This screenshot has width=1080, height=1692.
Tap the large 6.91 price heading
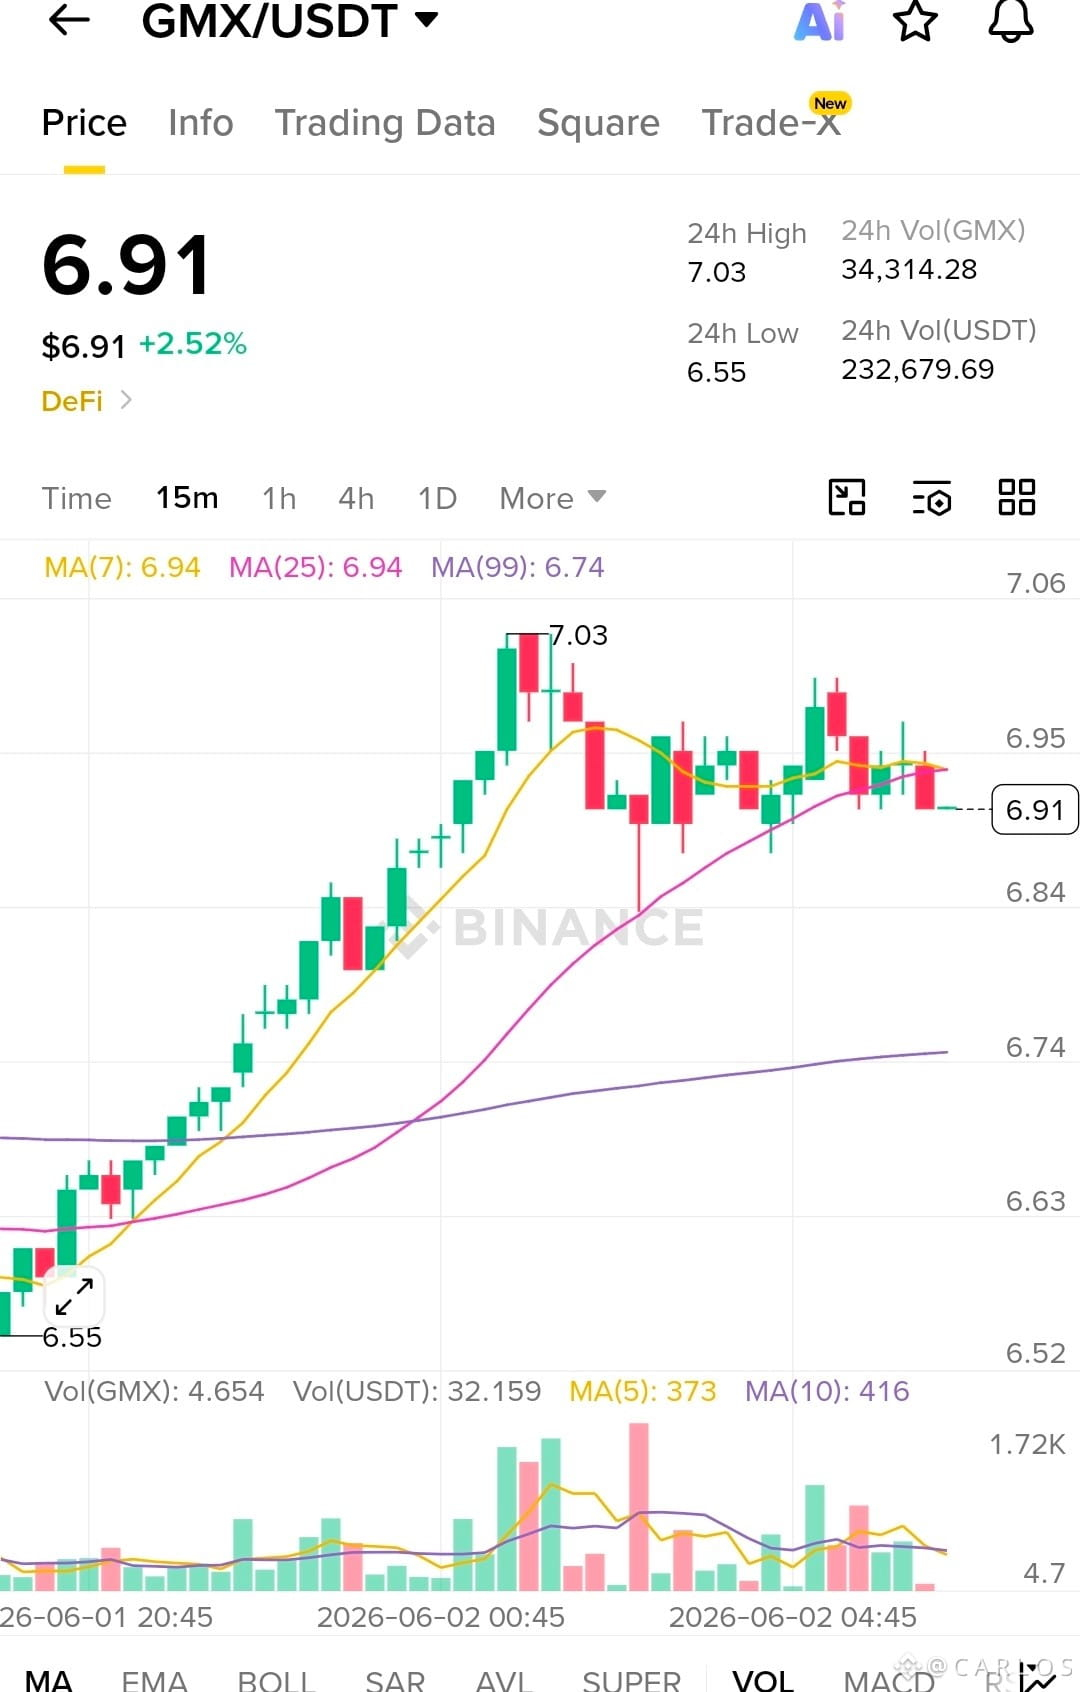pyautogui.click(x=126, y=265)
